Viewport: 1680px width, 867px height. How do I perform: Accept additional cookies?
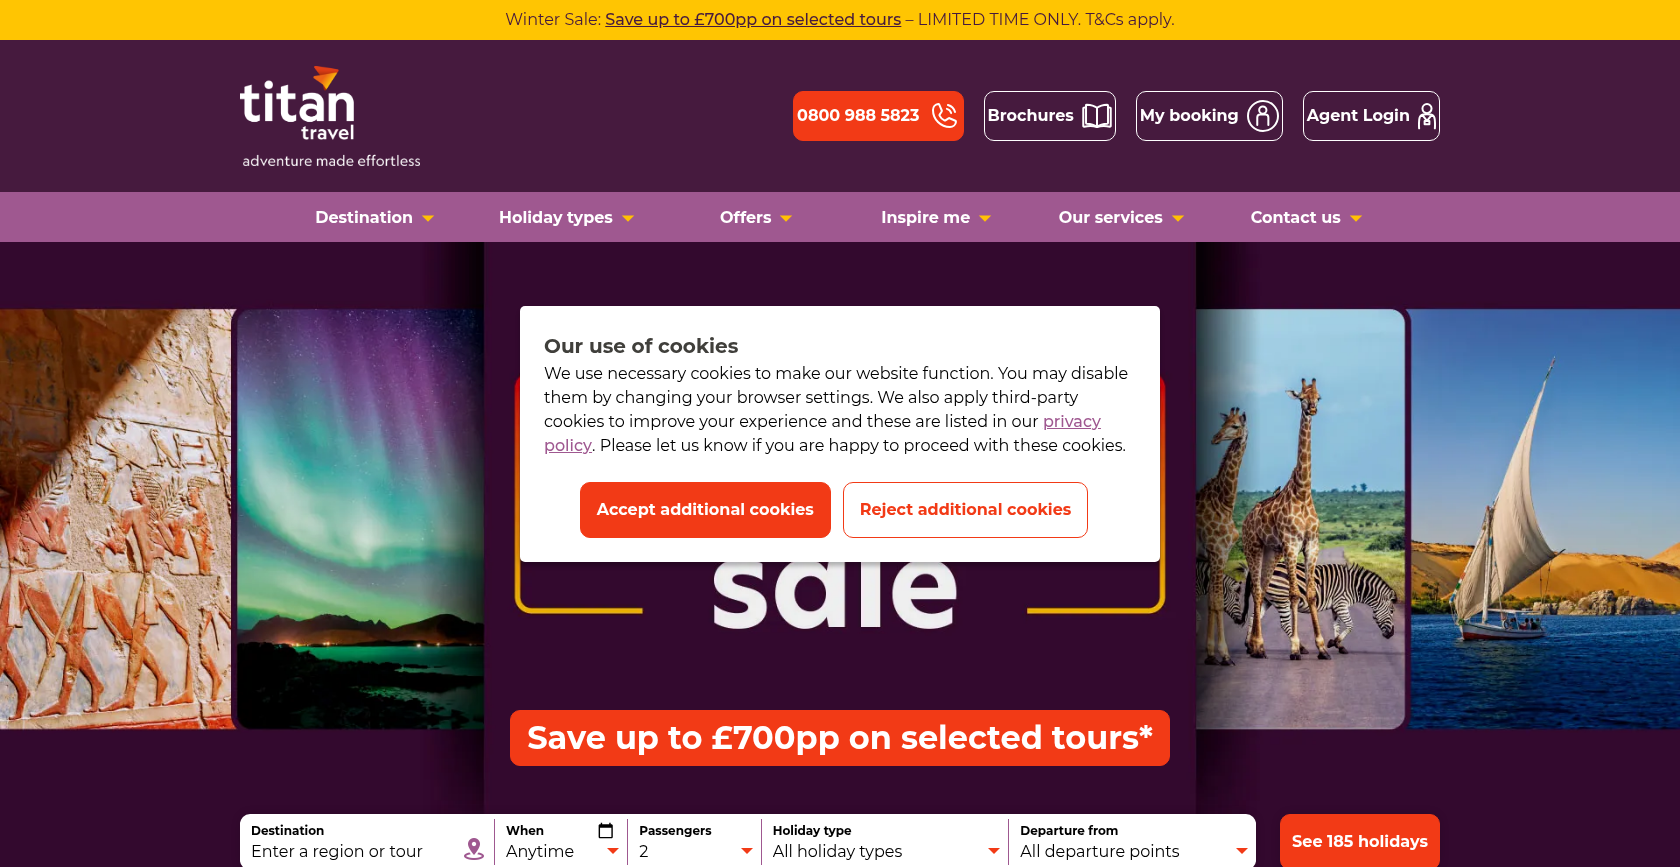coord(705,510)
